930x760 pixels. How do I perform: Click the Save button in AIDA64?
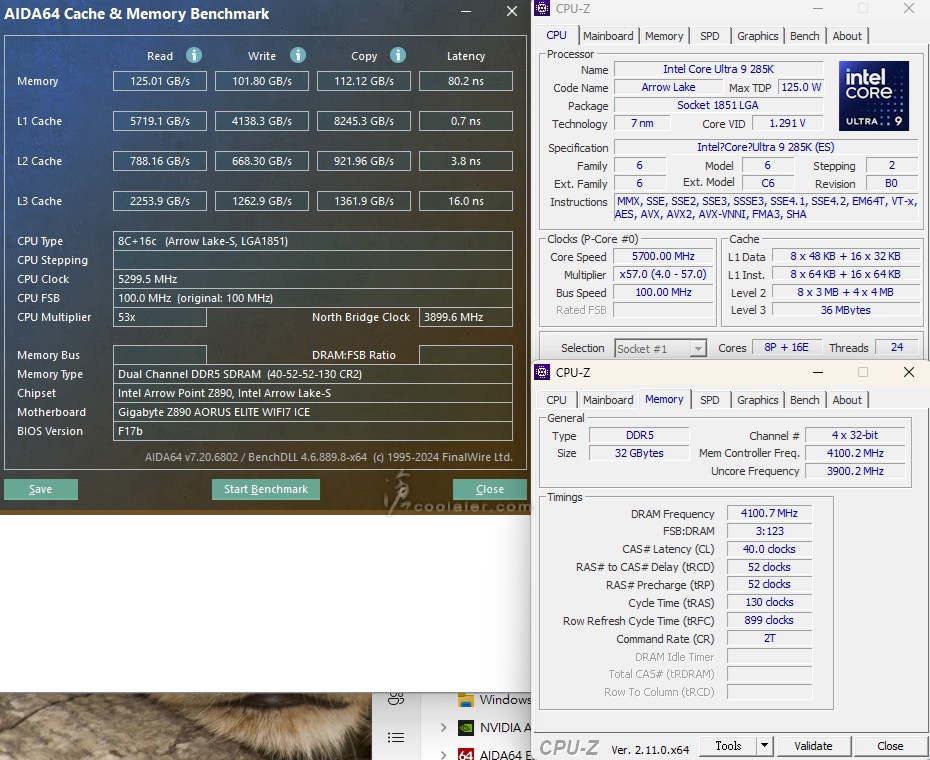(x=41, y=489)
